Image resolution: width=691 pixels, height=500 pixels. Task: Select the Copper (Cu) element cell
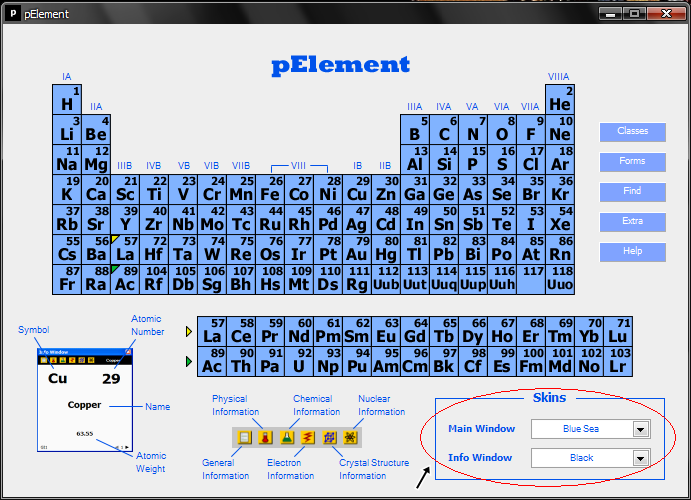(357, 189)
